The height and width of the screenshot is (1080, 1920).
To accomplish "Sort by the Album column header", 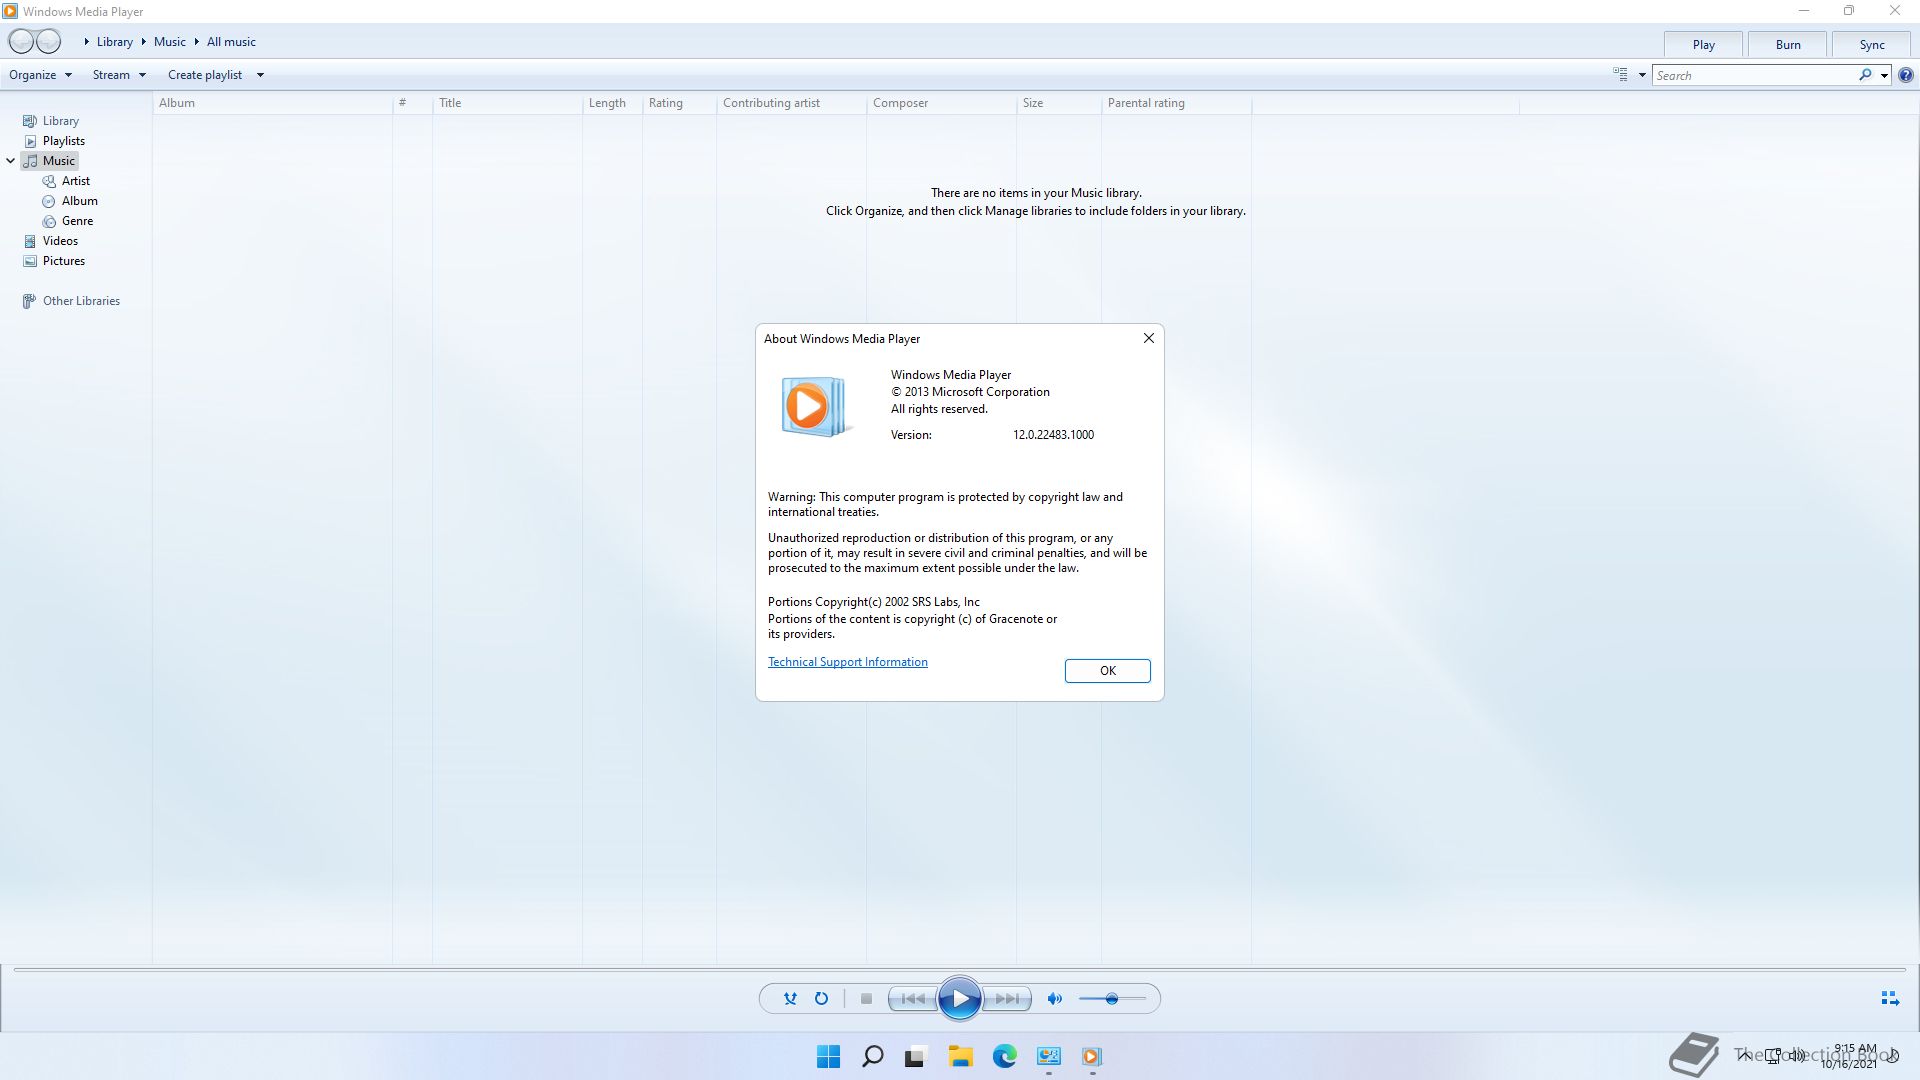I will coord(272,103).
